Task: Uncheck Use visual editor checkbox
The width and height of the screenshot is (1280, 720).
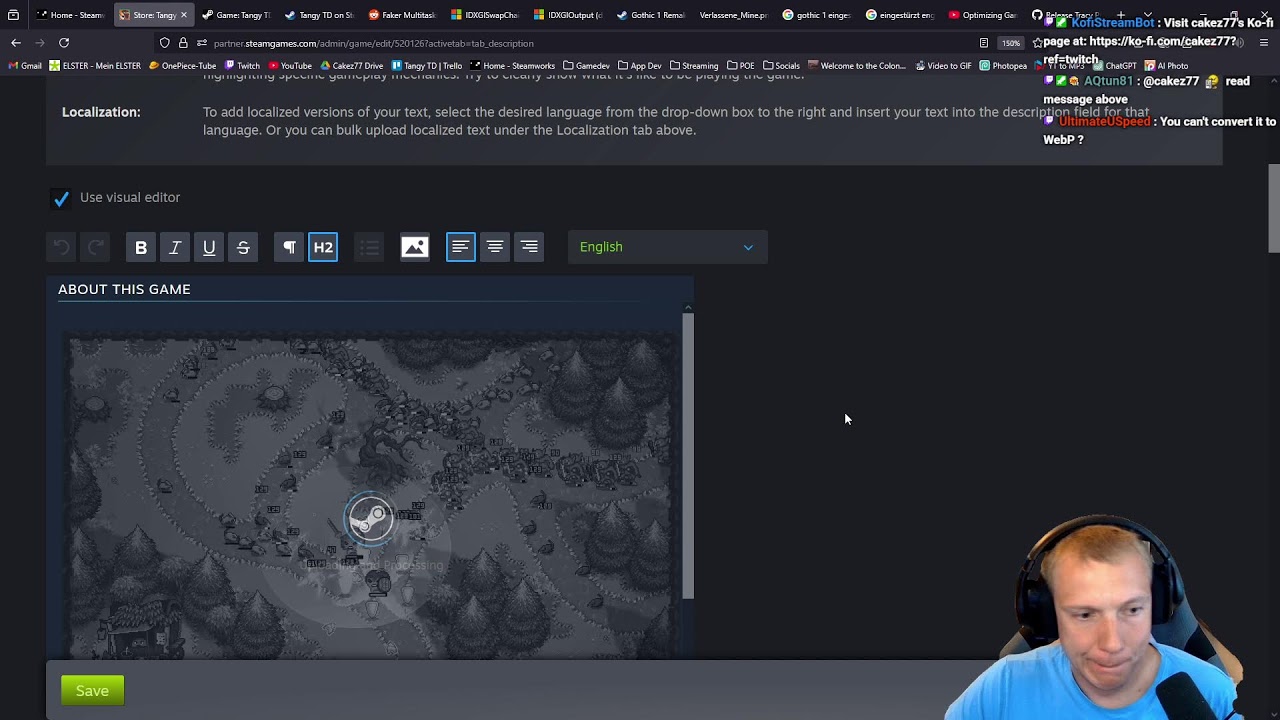Action: pos(61,198)
